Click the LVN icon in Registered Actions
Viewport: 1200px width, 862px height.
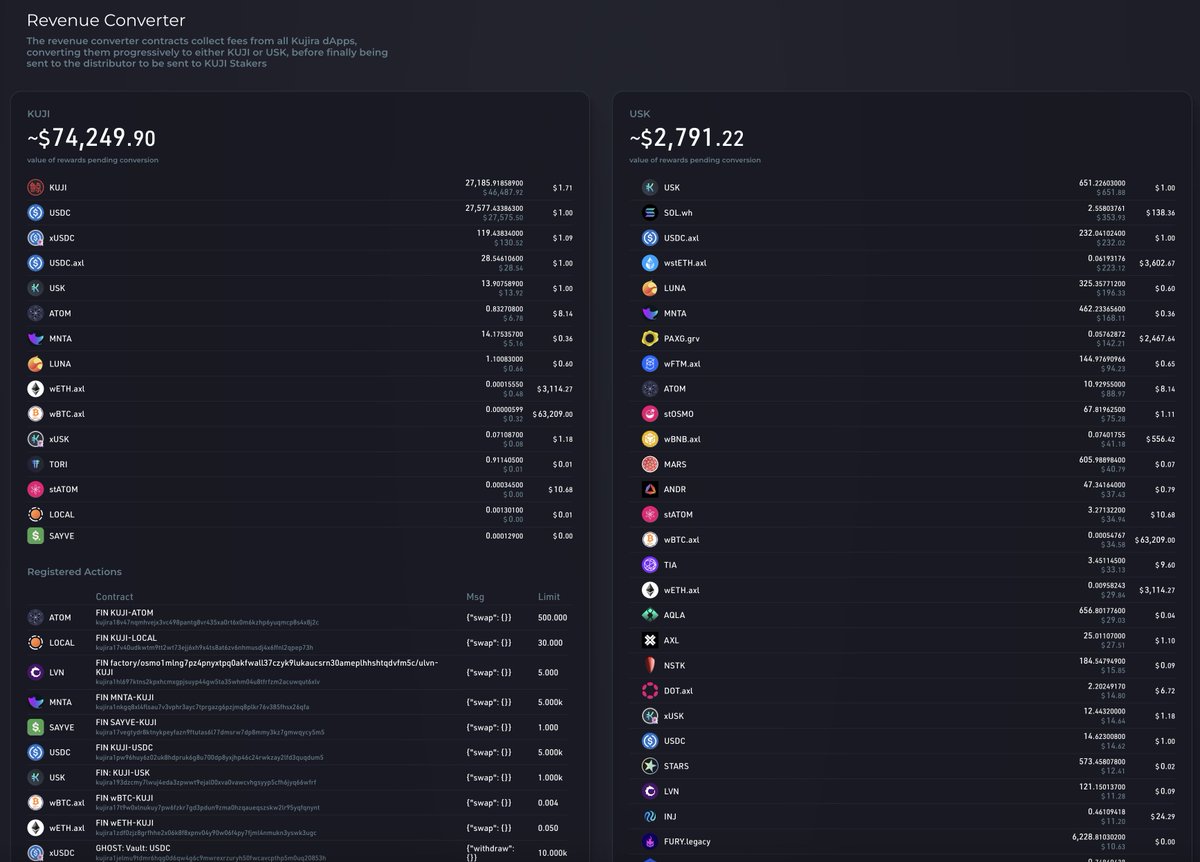pyautogui.click(x=35, y=672)
